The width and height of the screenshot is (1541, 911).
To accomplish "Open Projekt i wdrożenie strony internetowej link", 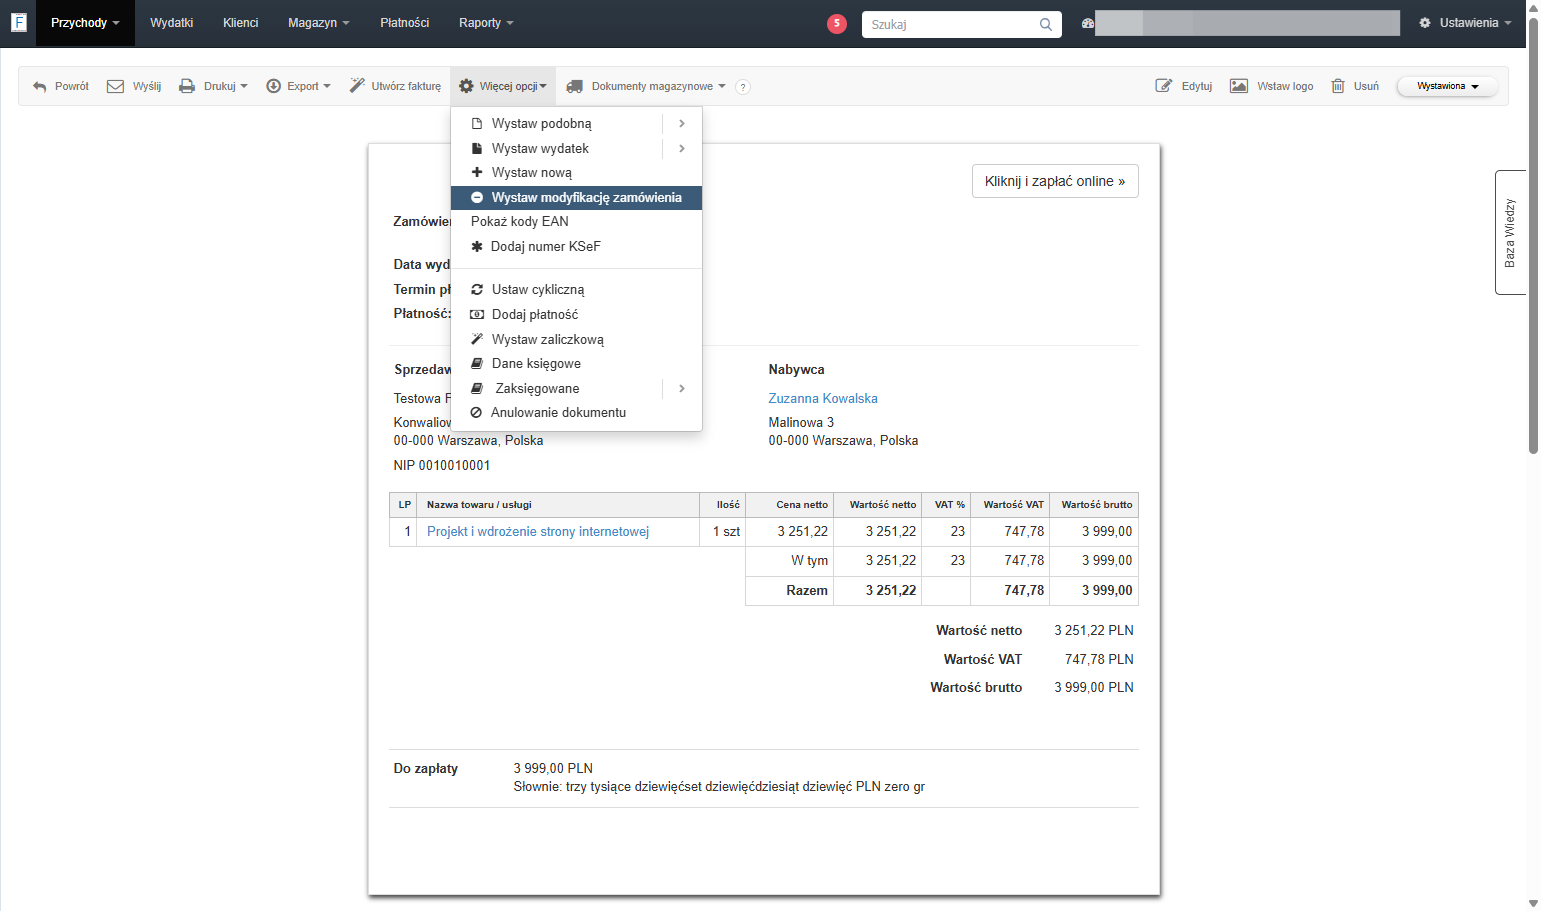I will pos(538,532).
